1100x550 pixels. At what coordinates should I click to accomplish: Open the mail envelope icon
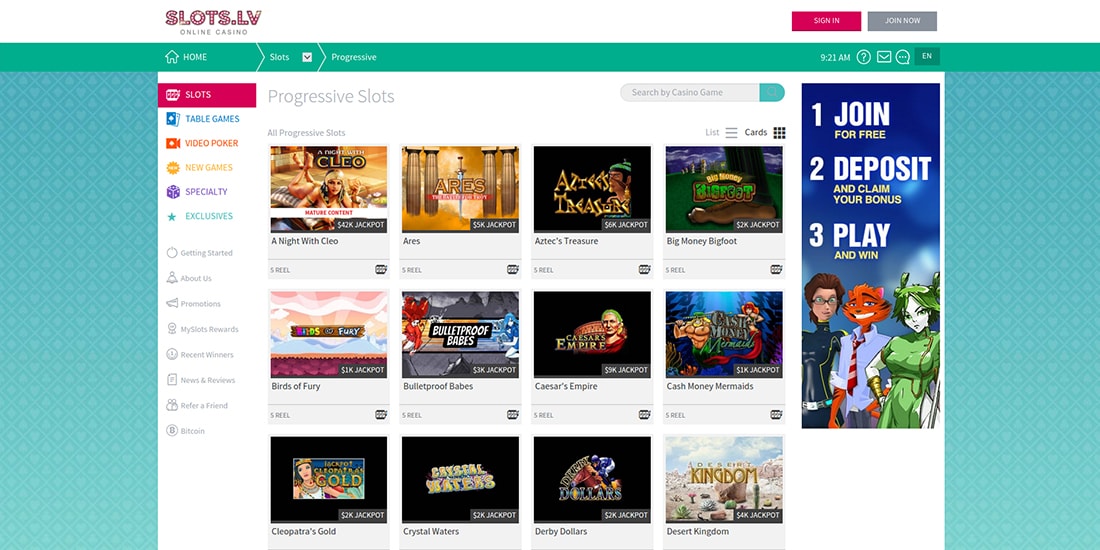click(x=884, y=57)
